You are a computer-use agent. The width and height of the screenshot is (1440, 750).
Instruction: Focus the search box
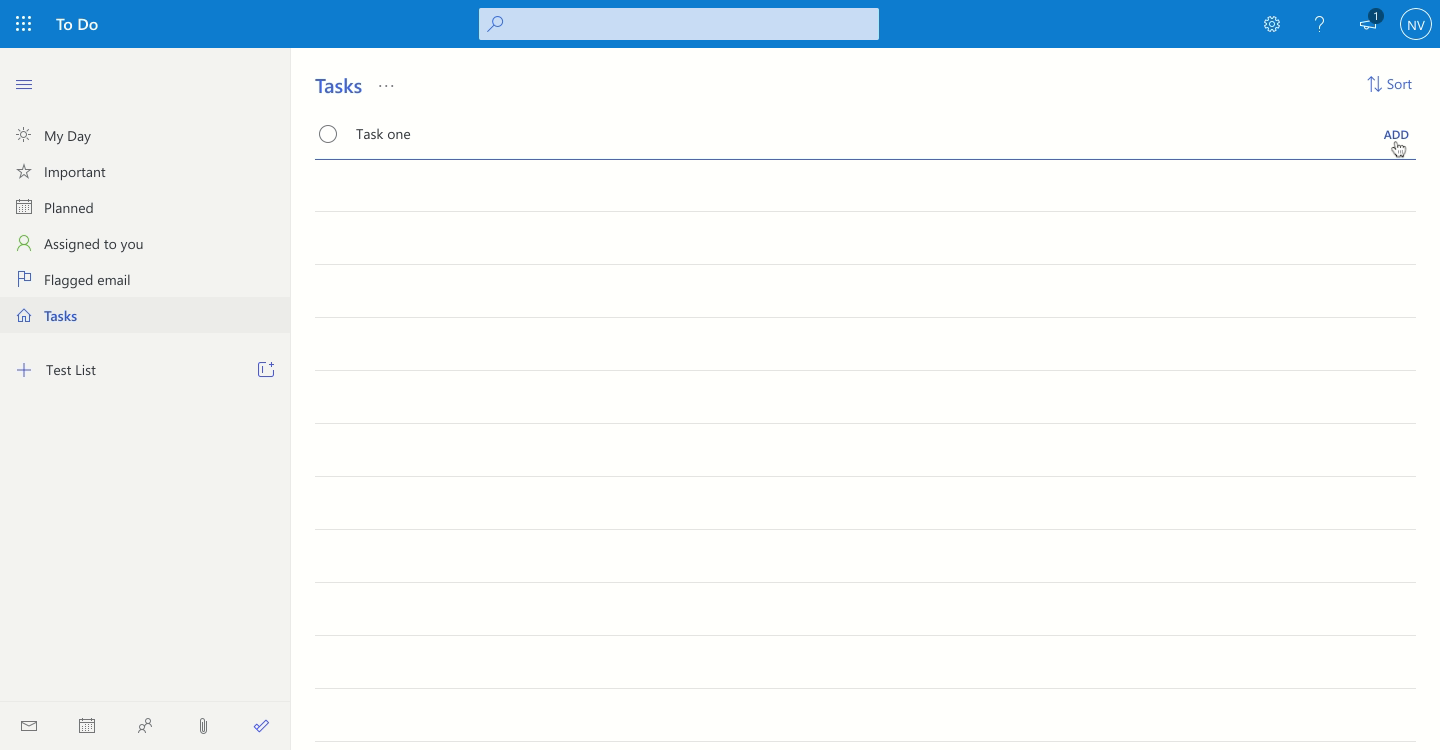click(x=679, y=24)
